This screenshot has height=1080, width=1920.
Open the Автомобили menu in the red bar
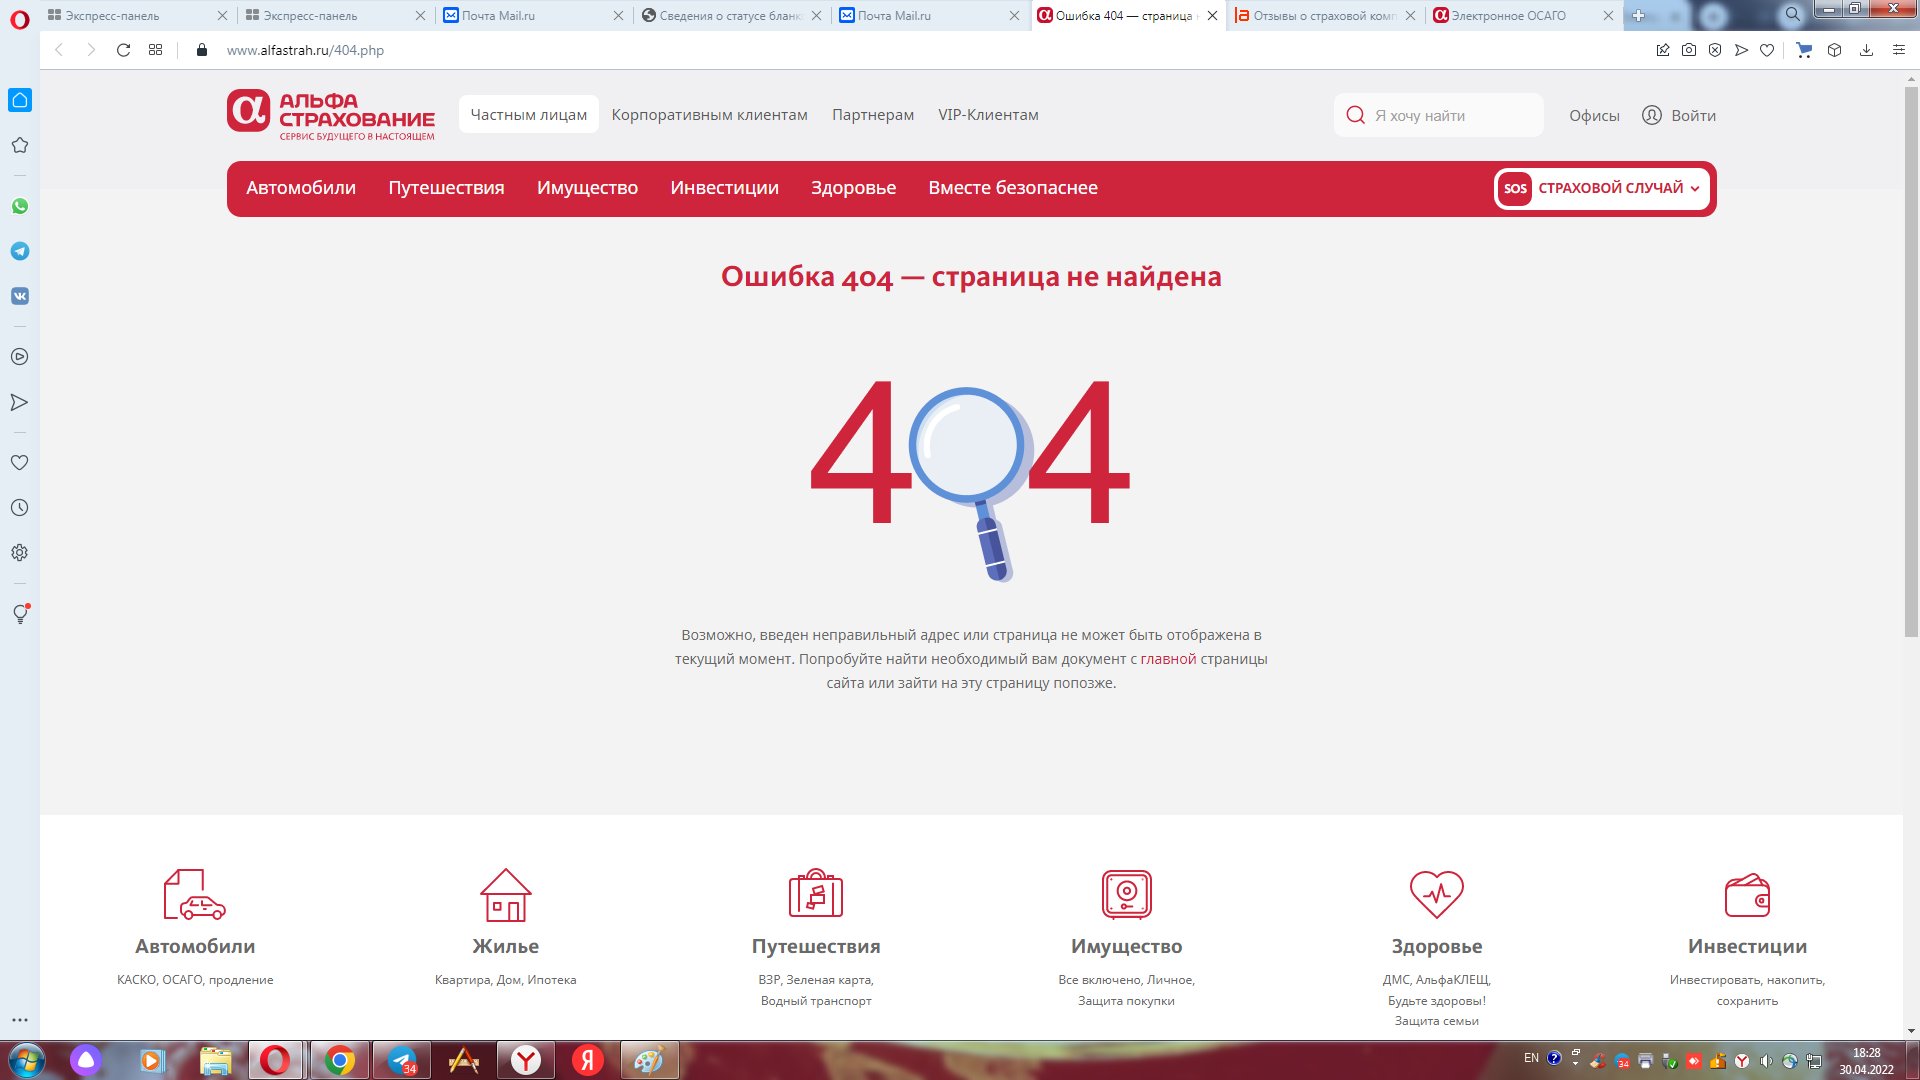coord(301,188)
